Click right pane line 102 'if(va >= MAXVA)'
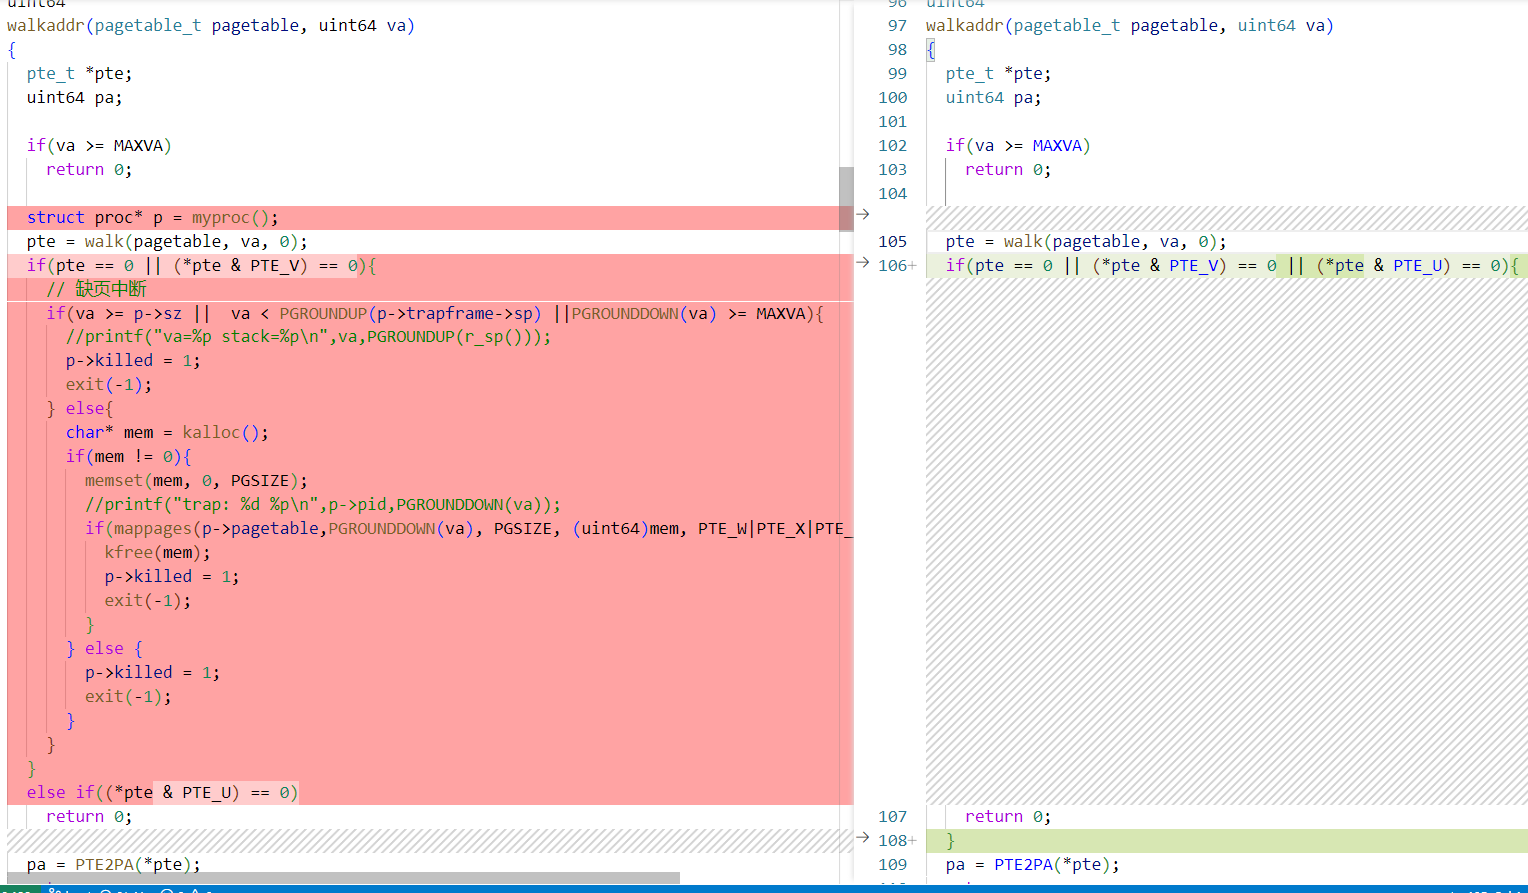This screenshot has width=1528, height=893. coord(1018,146)
